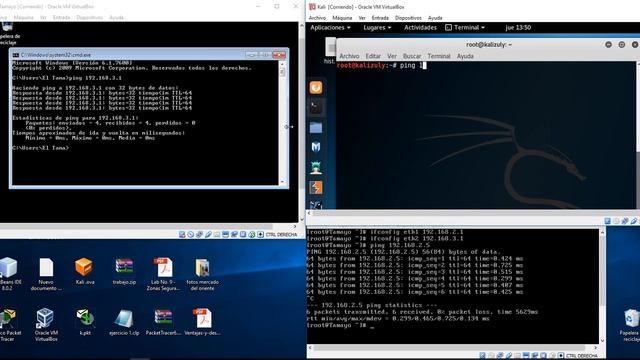Click green mouse integration icon in Tamayo VM
This screenshot has width=640, height=360.
pyautogui.click(x=252, y=235)
